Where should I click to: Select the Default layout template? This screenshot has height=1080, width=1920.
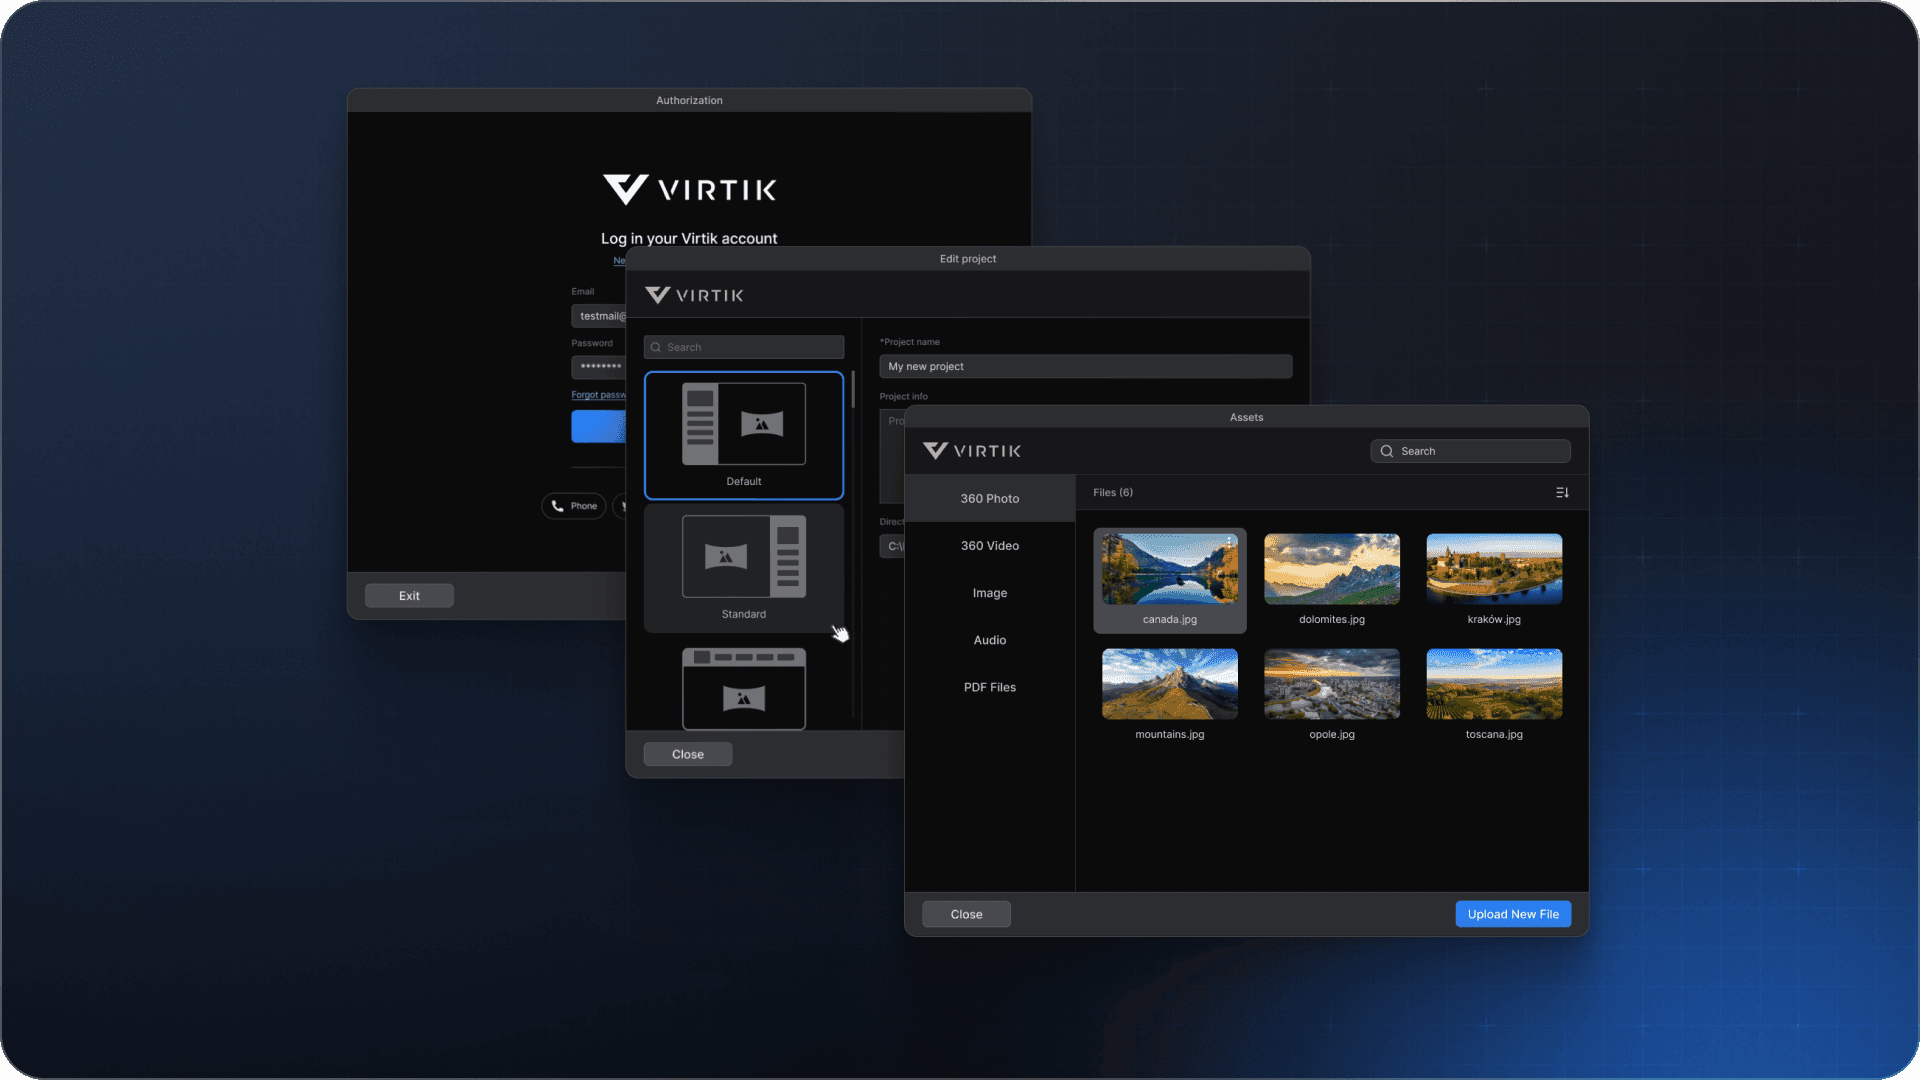click(743, 435)
